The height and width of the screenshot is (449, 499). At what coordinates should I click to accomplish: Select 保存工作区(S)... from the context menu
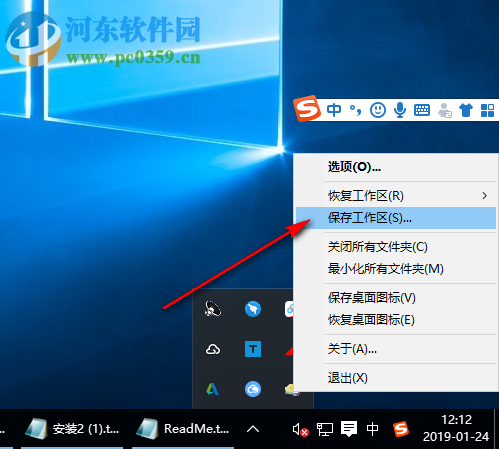[396, 218]
